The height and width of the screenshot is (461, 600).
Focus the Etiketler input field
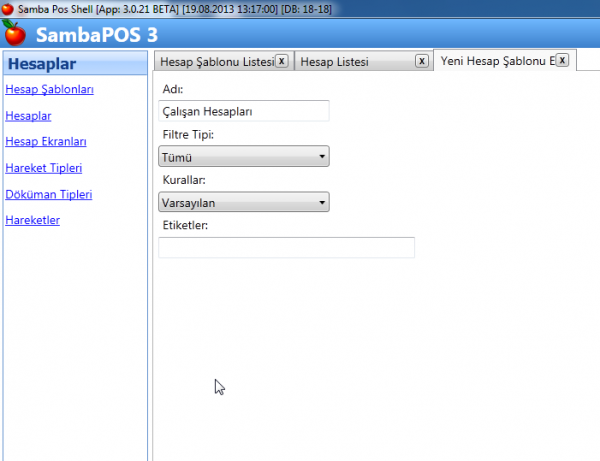(286, 248)
